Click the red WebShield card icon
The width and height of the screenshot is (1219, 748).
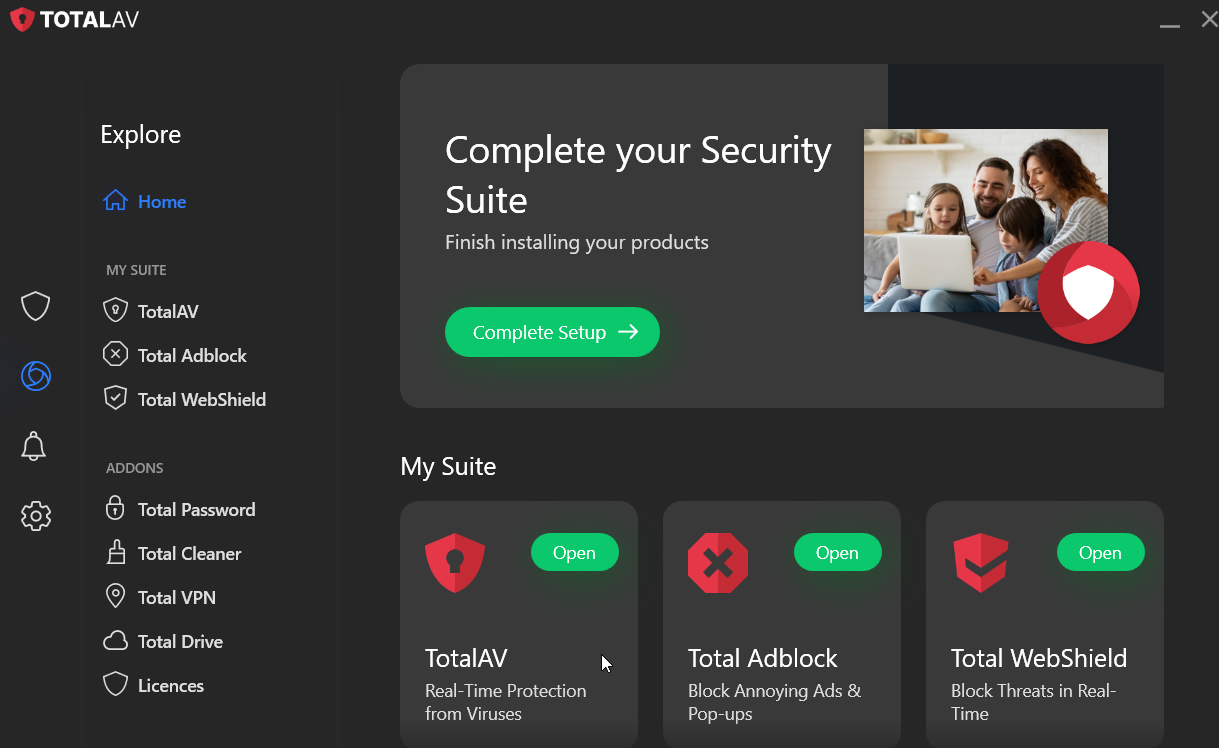[x=981, y=563]
